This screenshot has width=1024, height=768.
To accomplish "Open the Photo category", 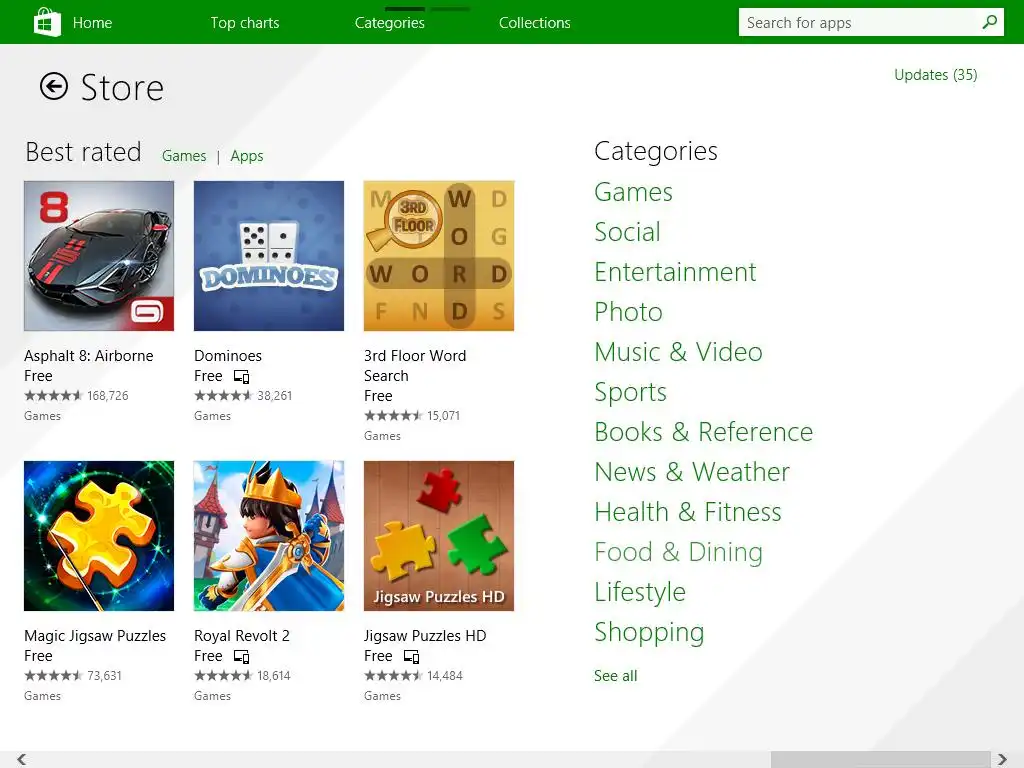I will coord(628,312).
